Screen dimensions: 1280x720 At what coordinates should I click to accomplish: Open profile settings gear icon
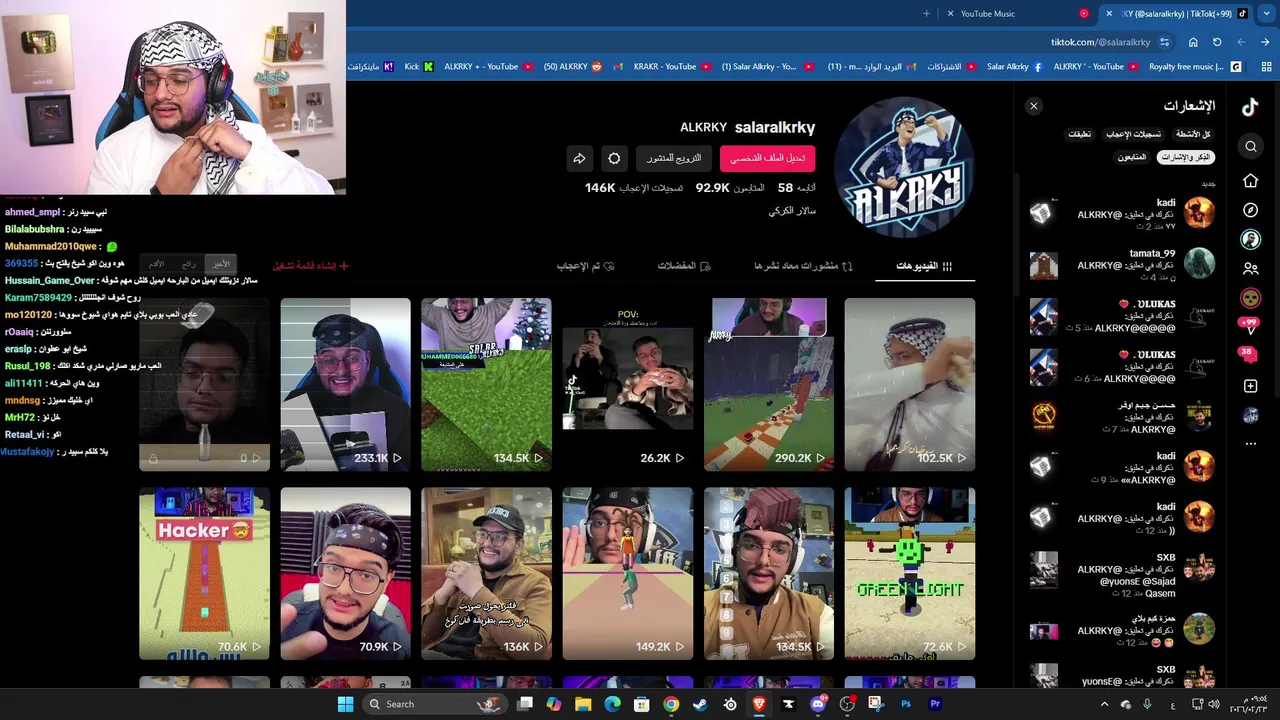[x=614, y=158]
